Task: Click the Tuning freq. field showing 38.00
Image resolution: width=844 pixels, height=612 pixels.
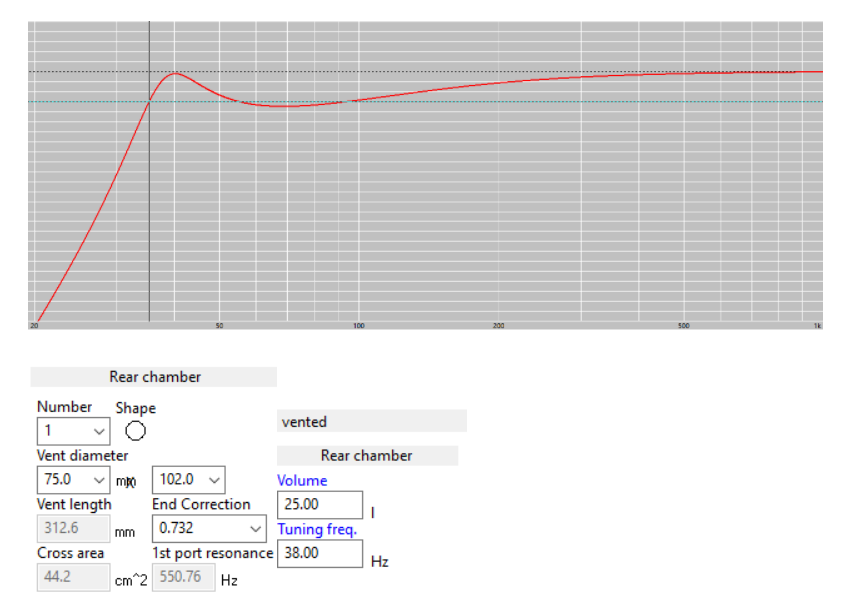Action: (x=319, y=553)
